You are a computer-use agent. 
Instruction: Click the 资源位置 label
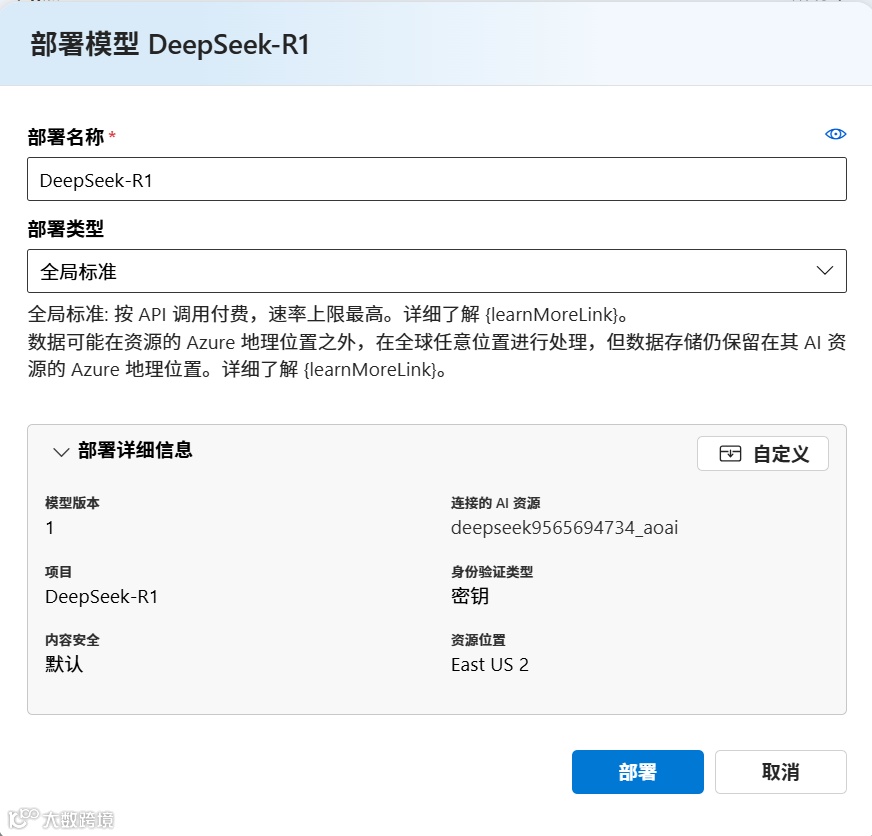tap(478, 640)
